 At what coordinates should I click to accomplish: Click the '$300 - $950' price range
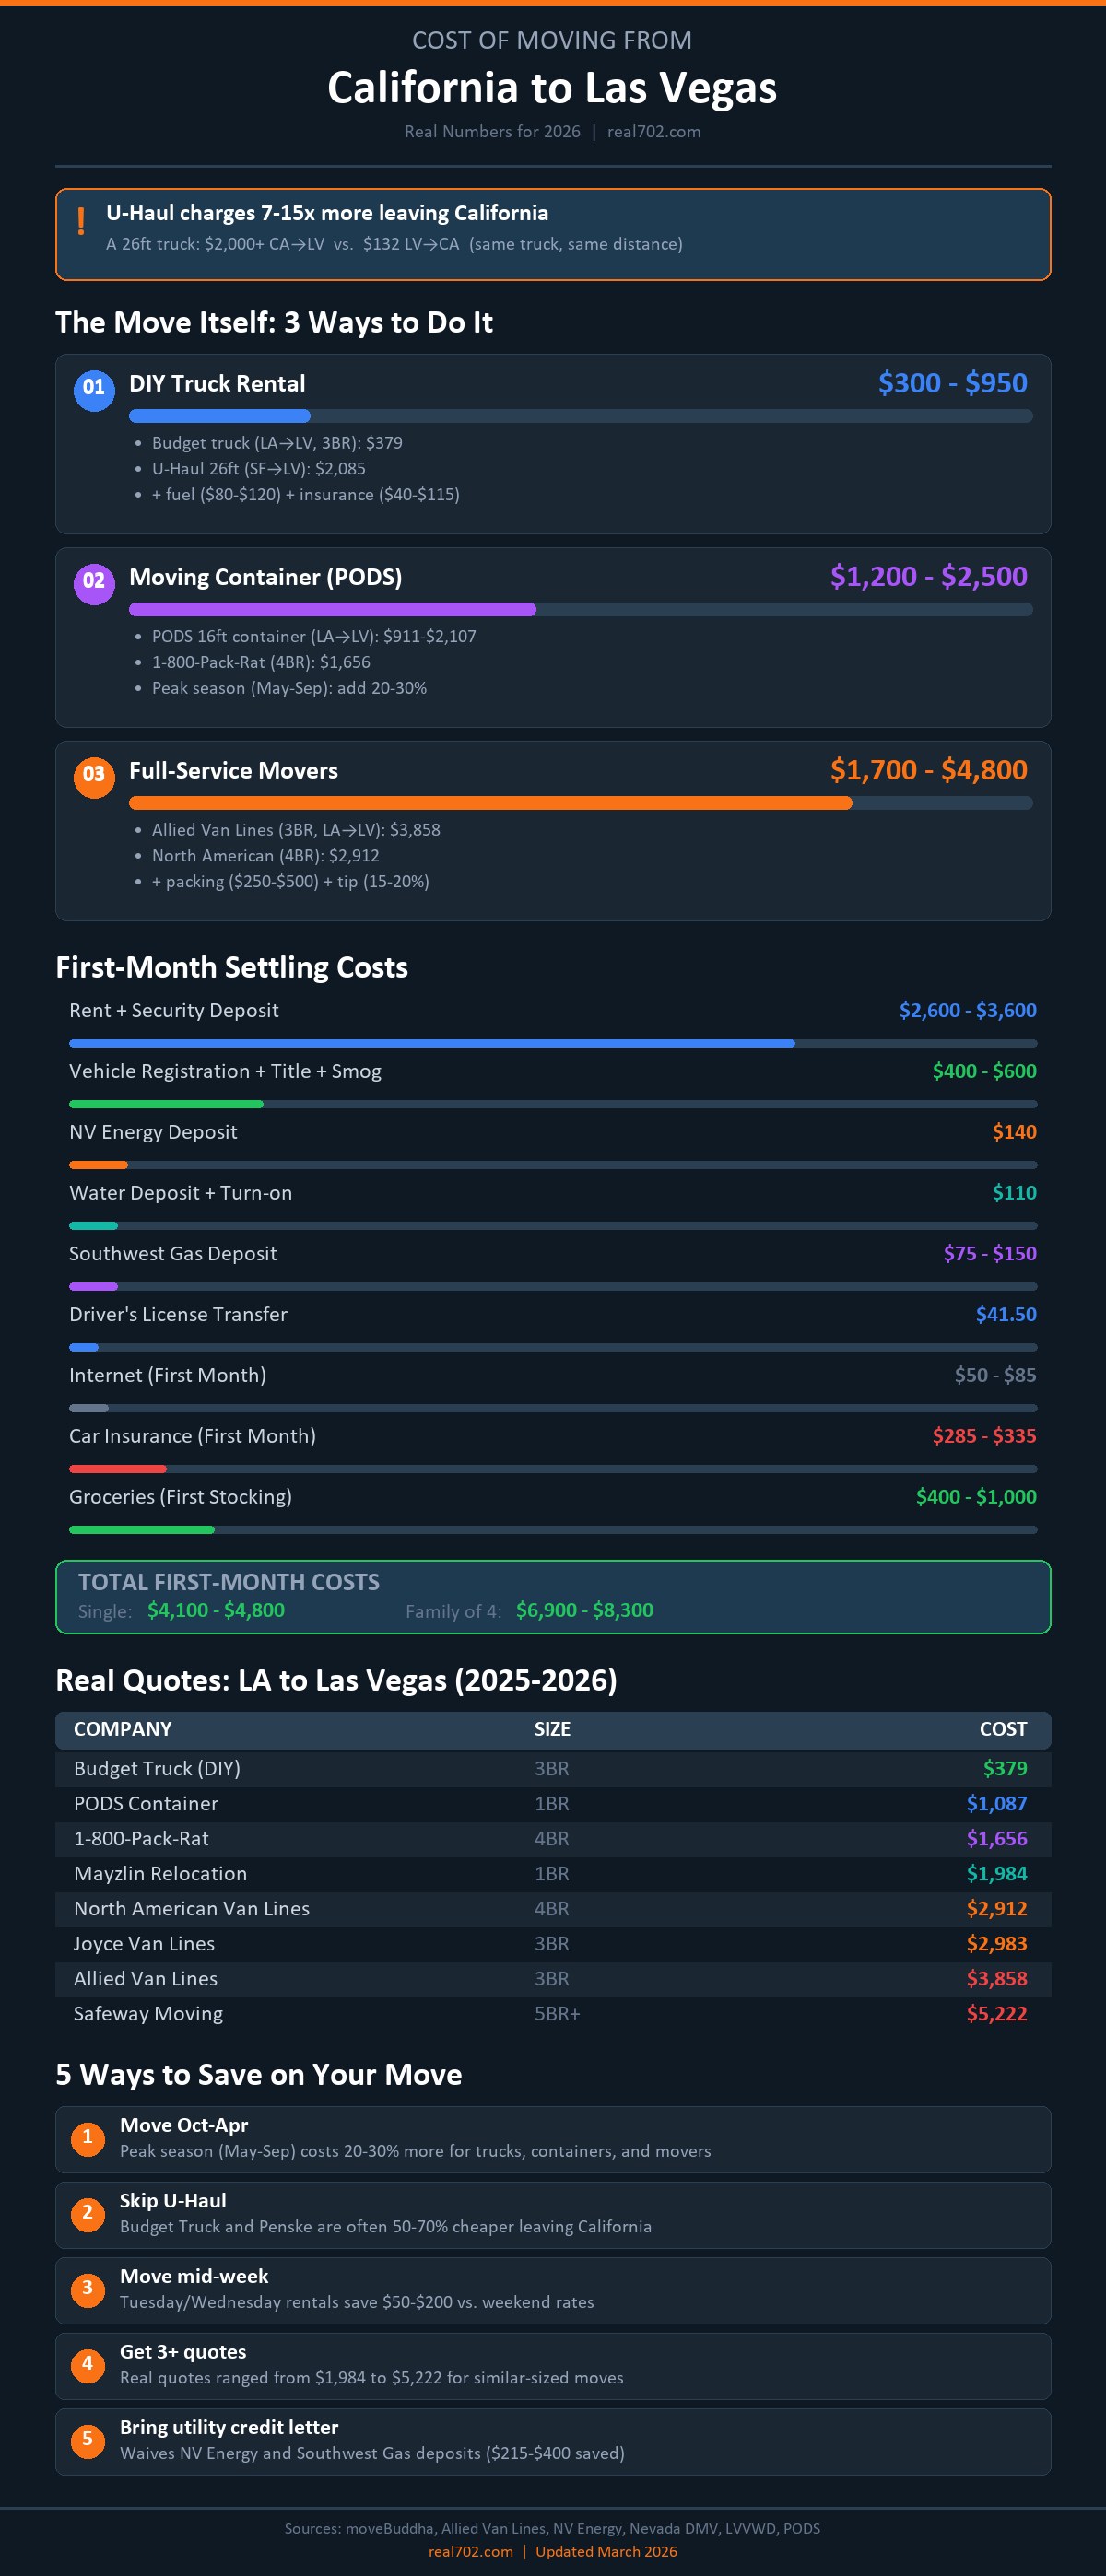click(x=952, y=383)
